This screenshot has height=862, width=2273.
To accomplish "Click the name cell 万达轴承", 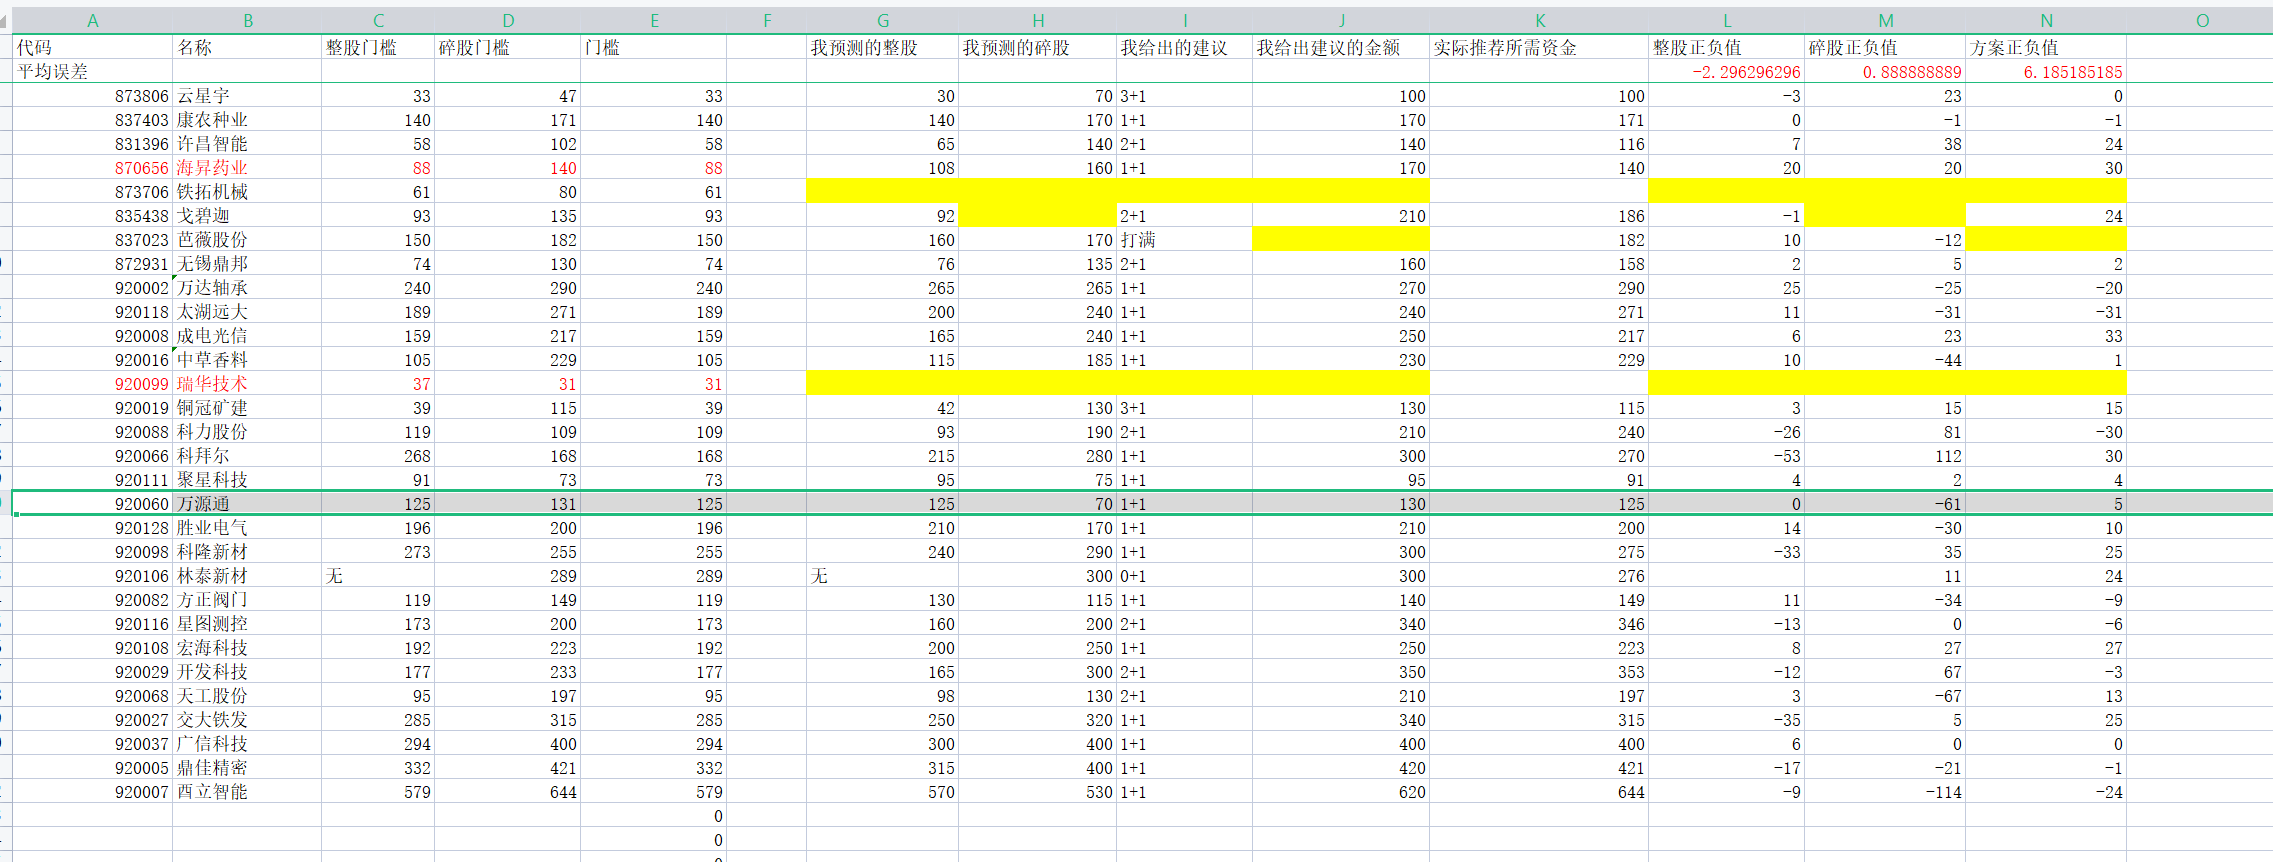I will point(247,288).
